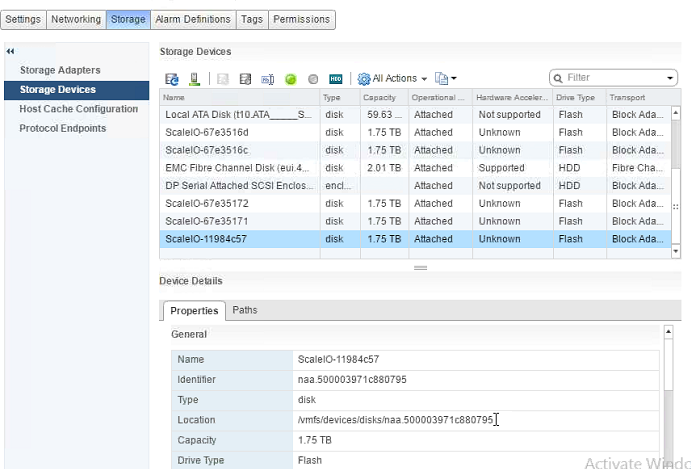Select the EMC Fibre Channel Disk row
This screenshot has width=691, height=469.
240,168
